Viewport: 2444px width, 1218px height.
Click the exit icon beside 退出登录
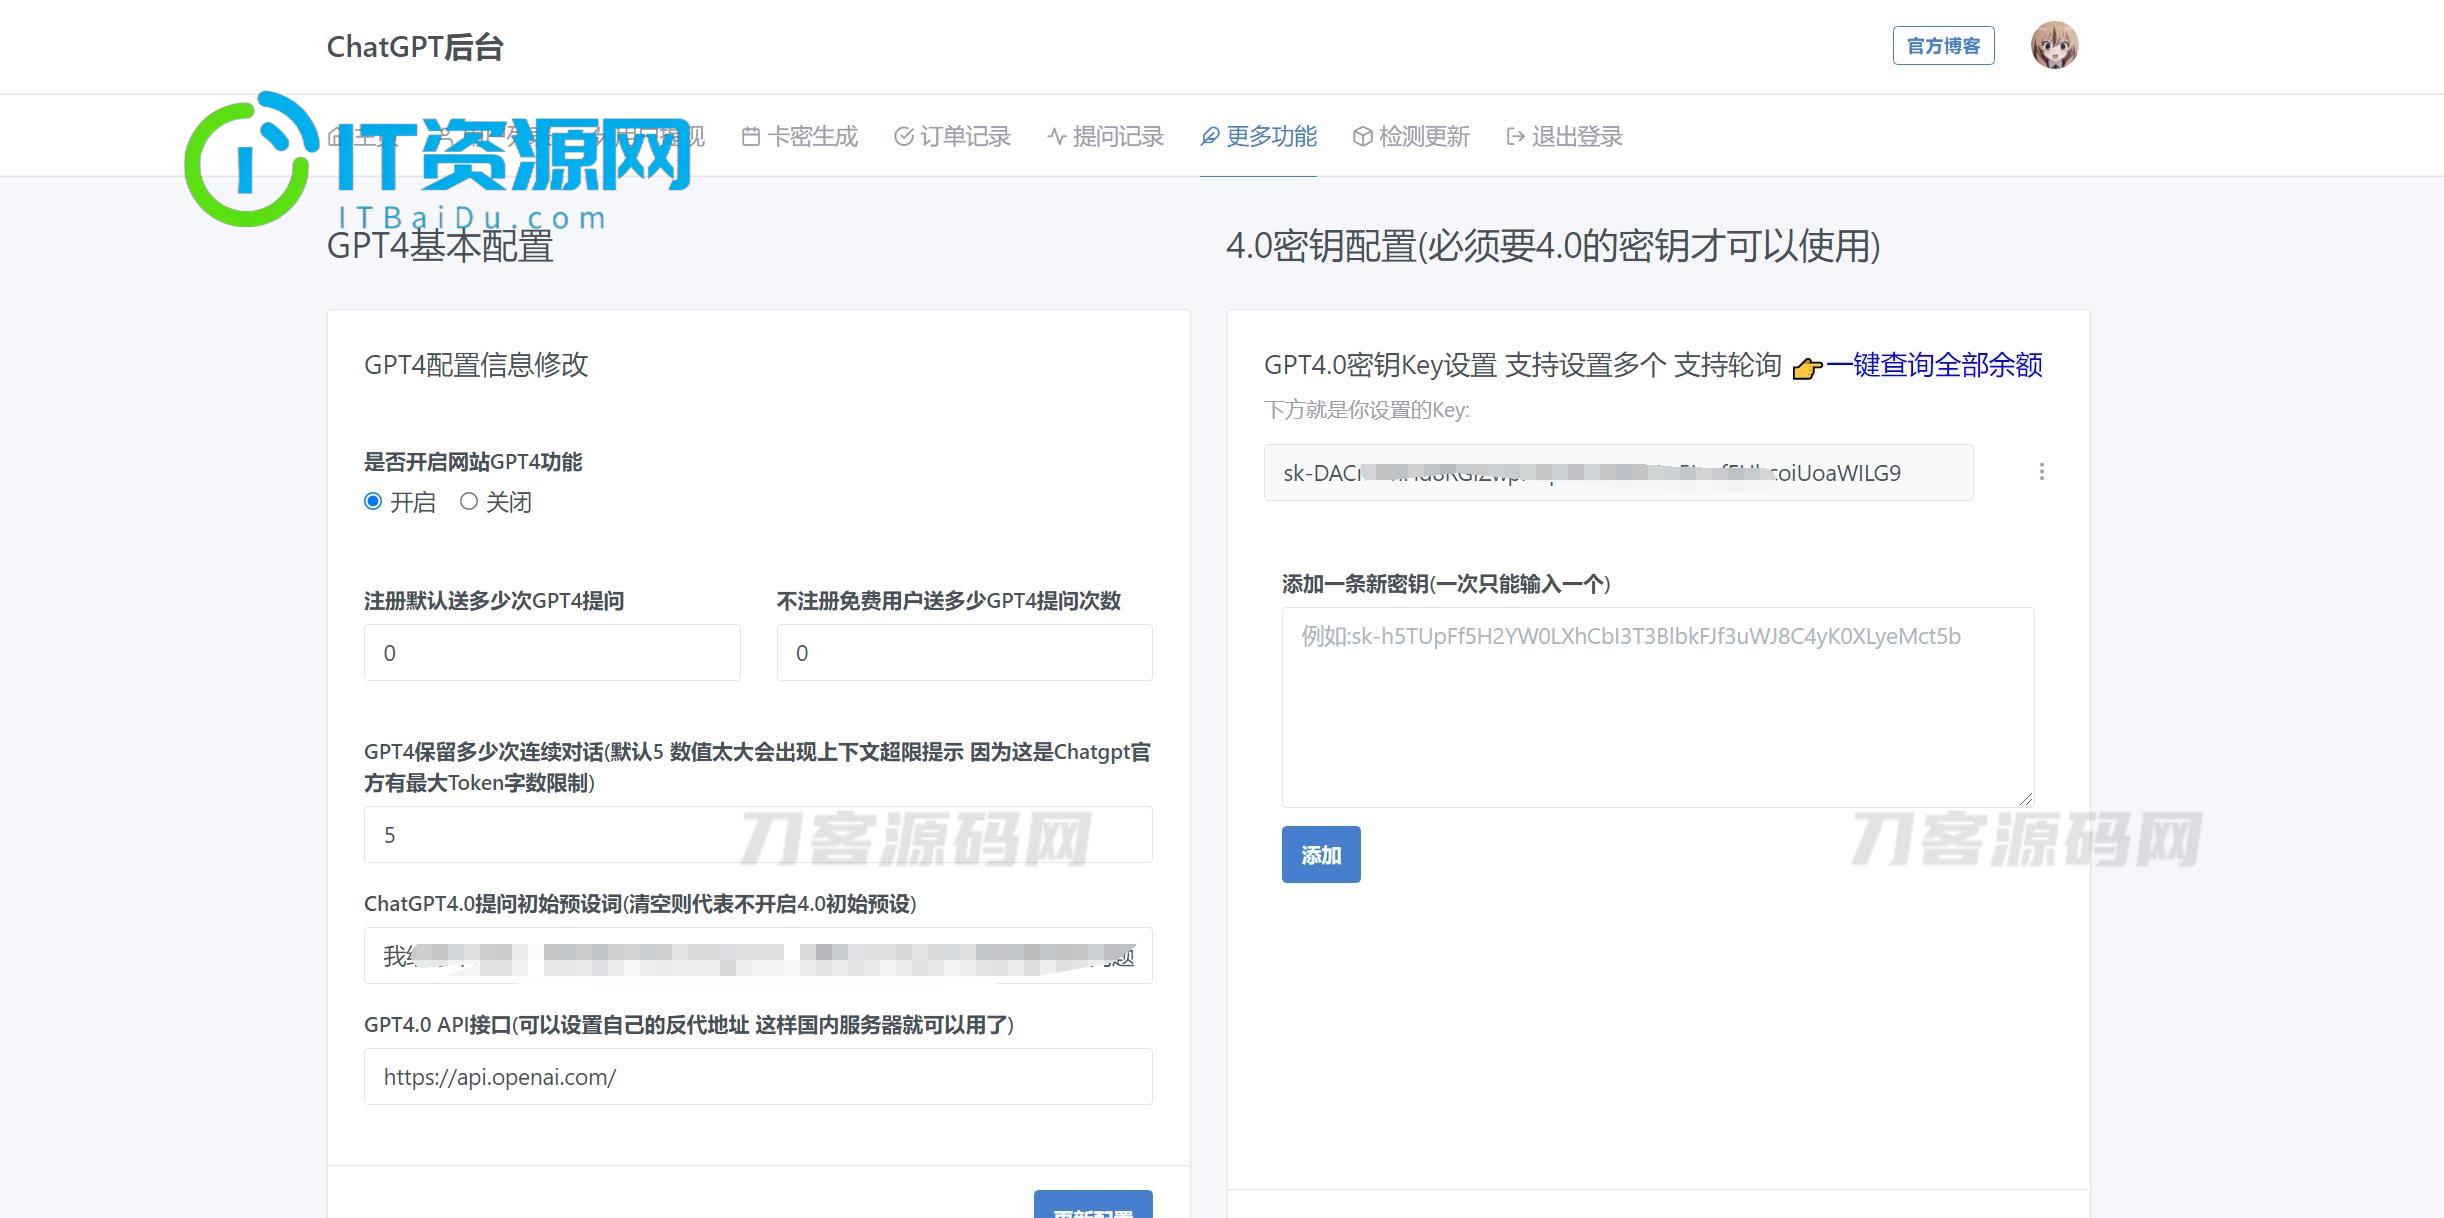coord(1516,137)
